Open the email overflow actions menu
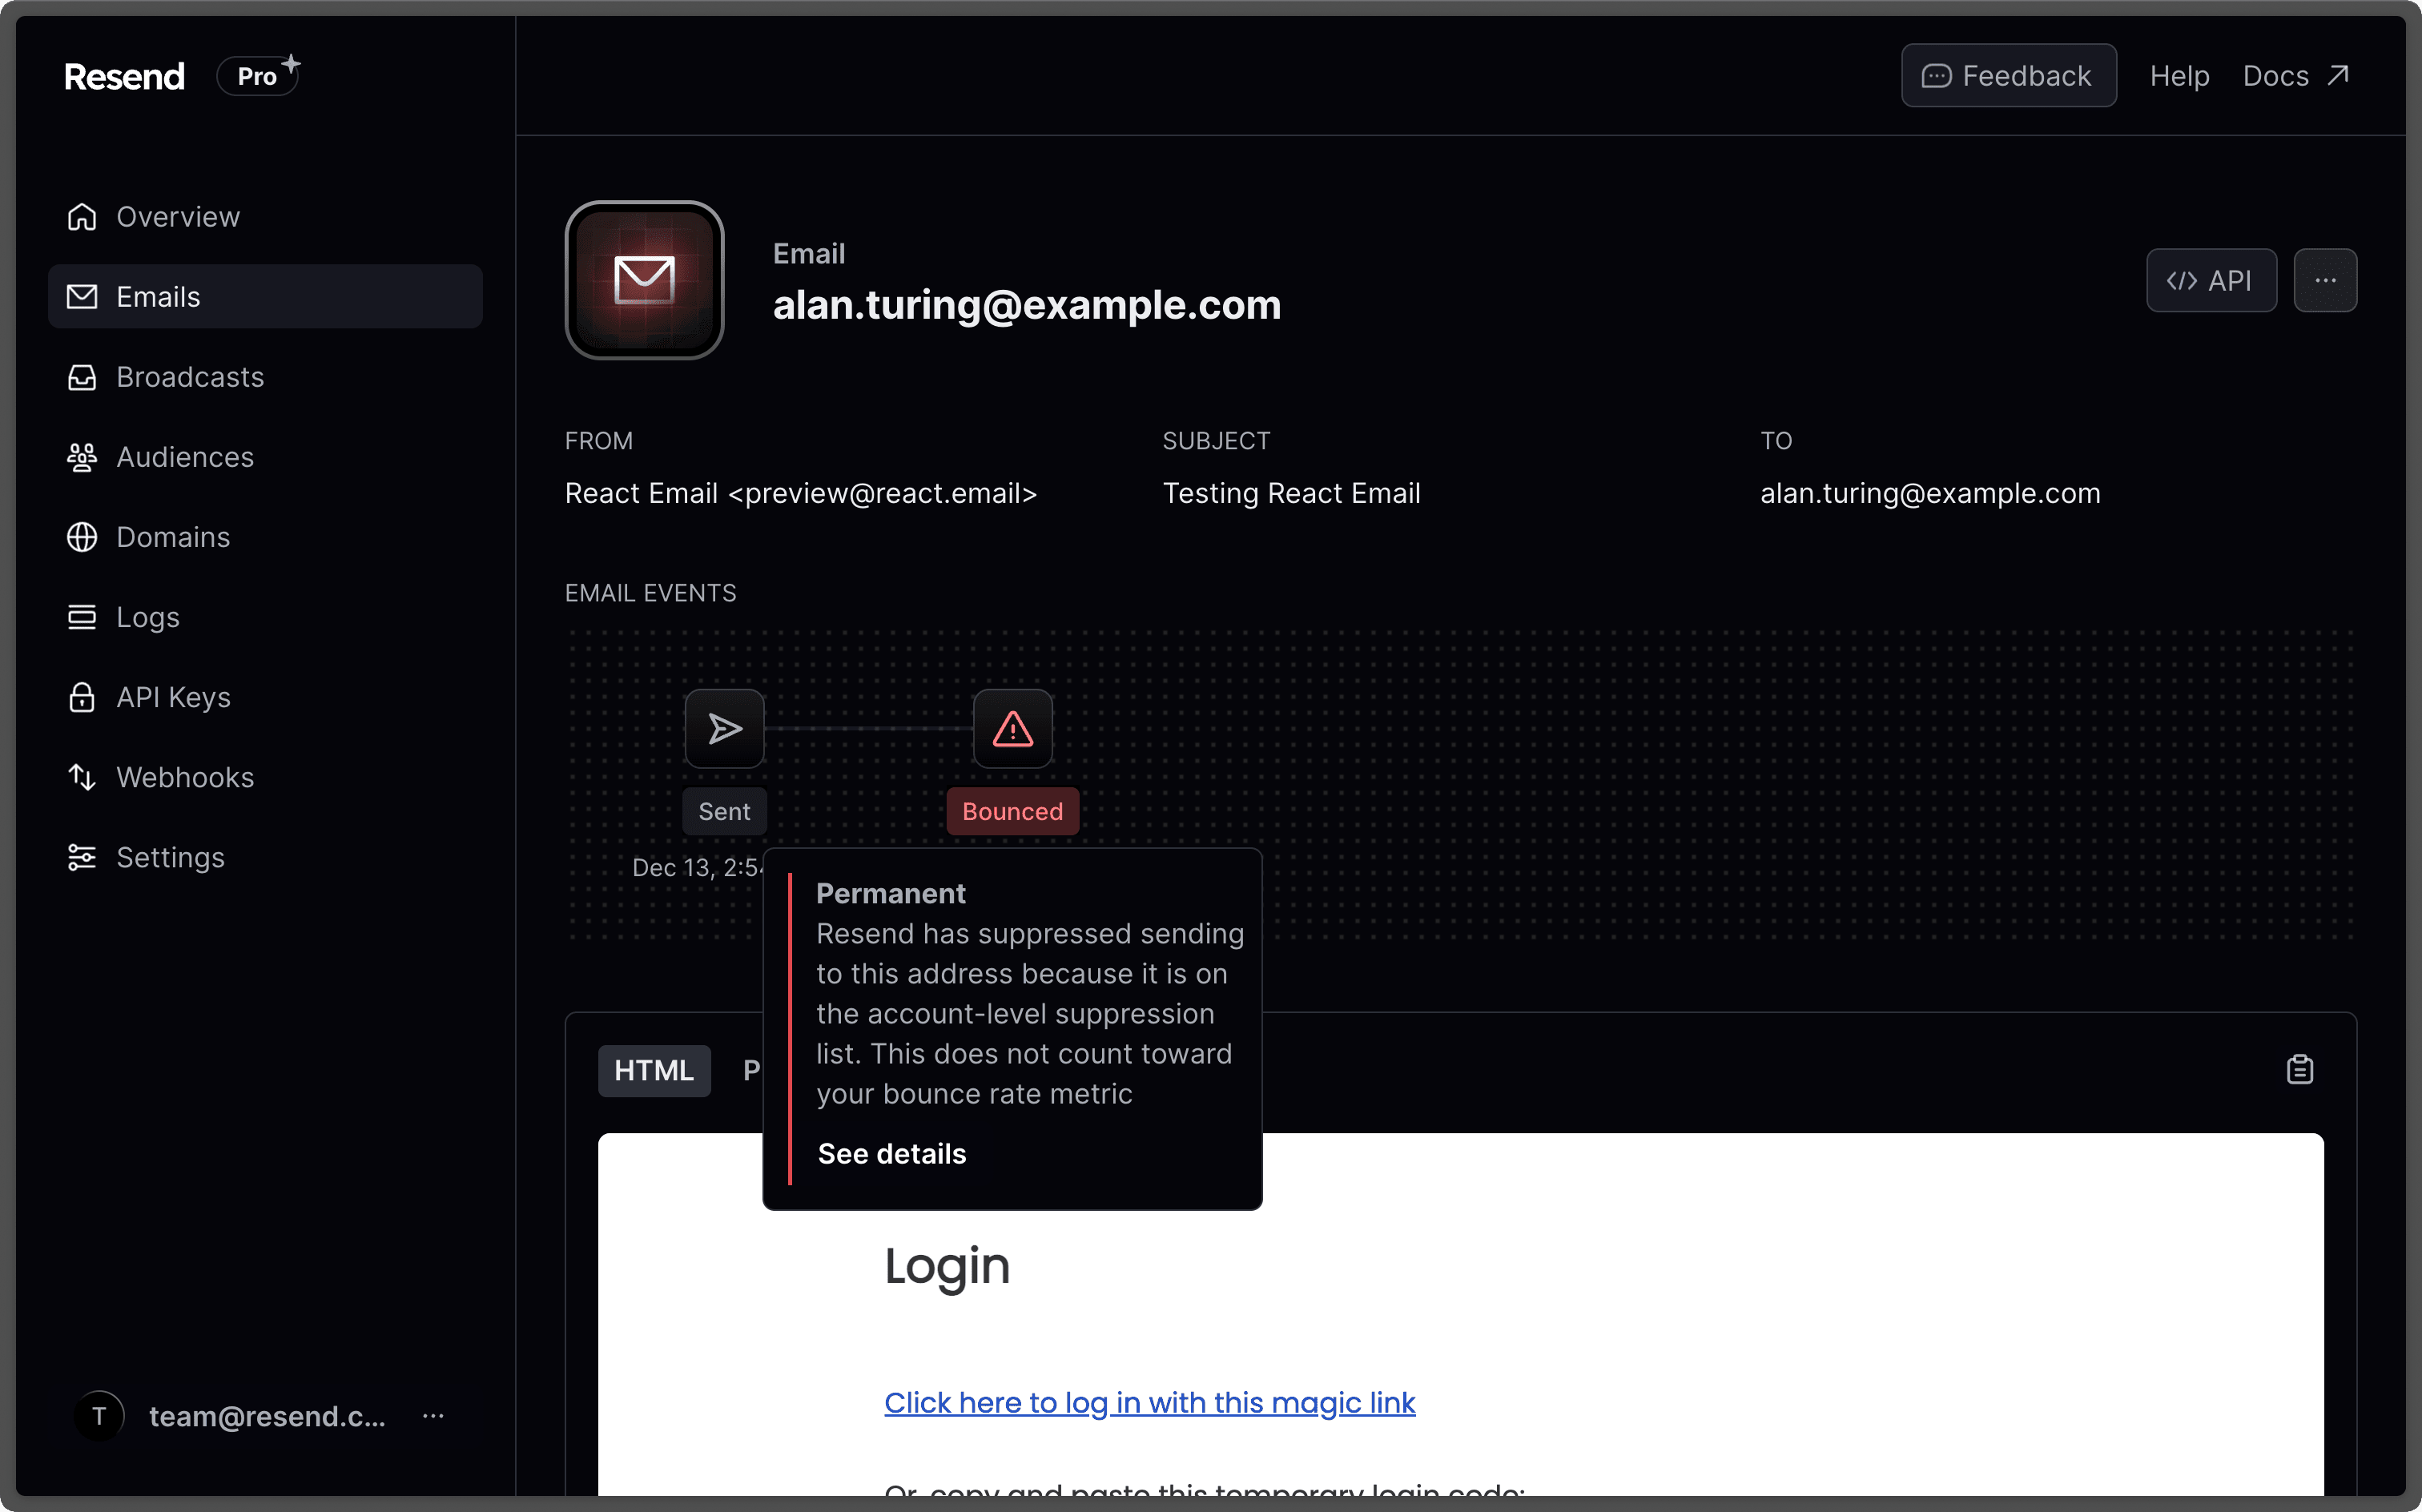This screenshot has height=1512, width=2422. [2326, 280]
